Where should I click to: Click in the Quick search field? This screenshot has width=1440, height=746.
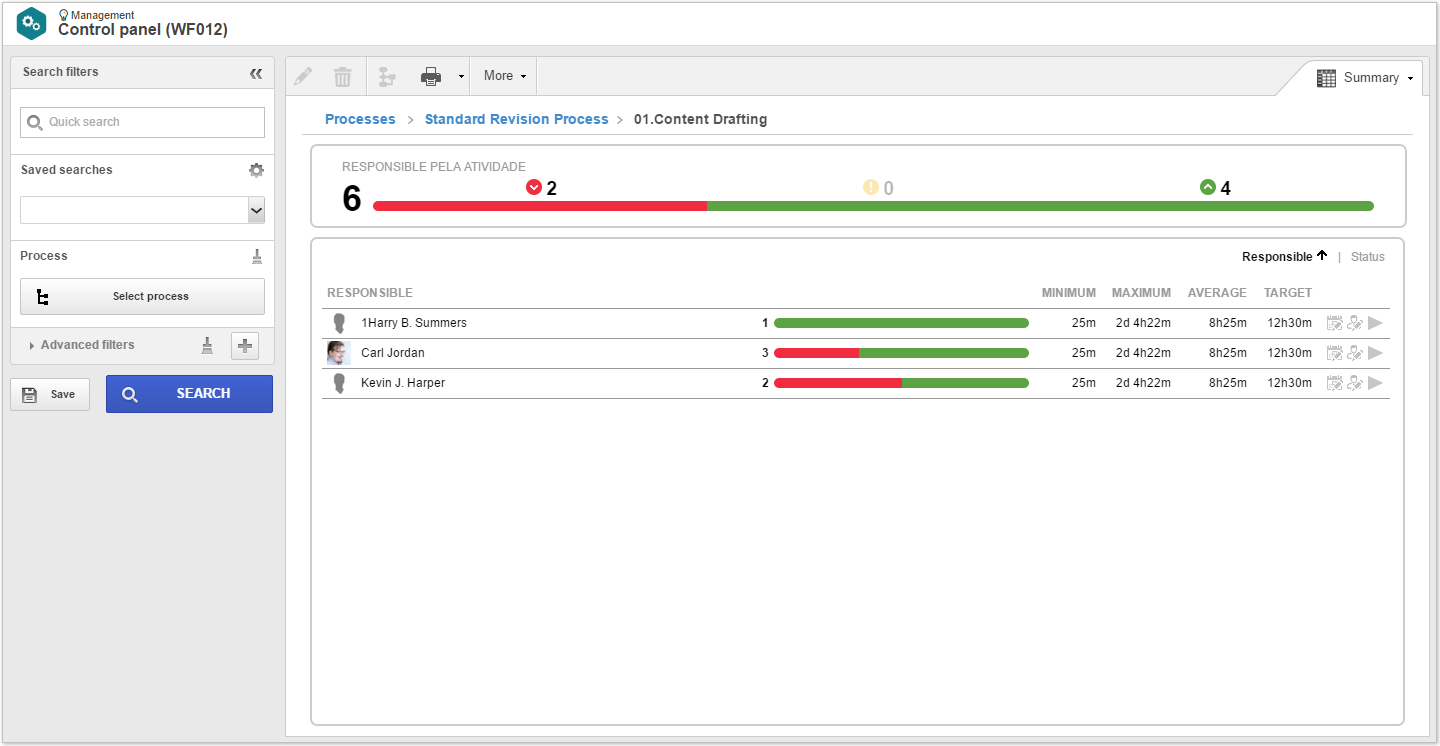tap(142, 122)
